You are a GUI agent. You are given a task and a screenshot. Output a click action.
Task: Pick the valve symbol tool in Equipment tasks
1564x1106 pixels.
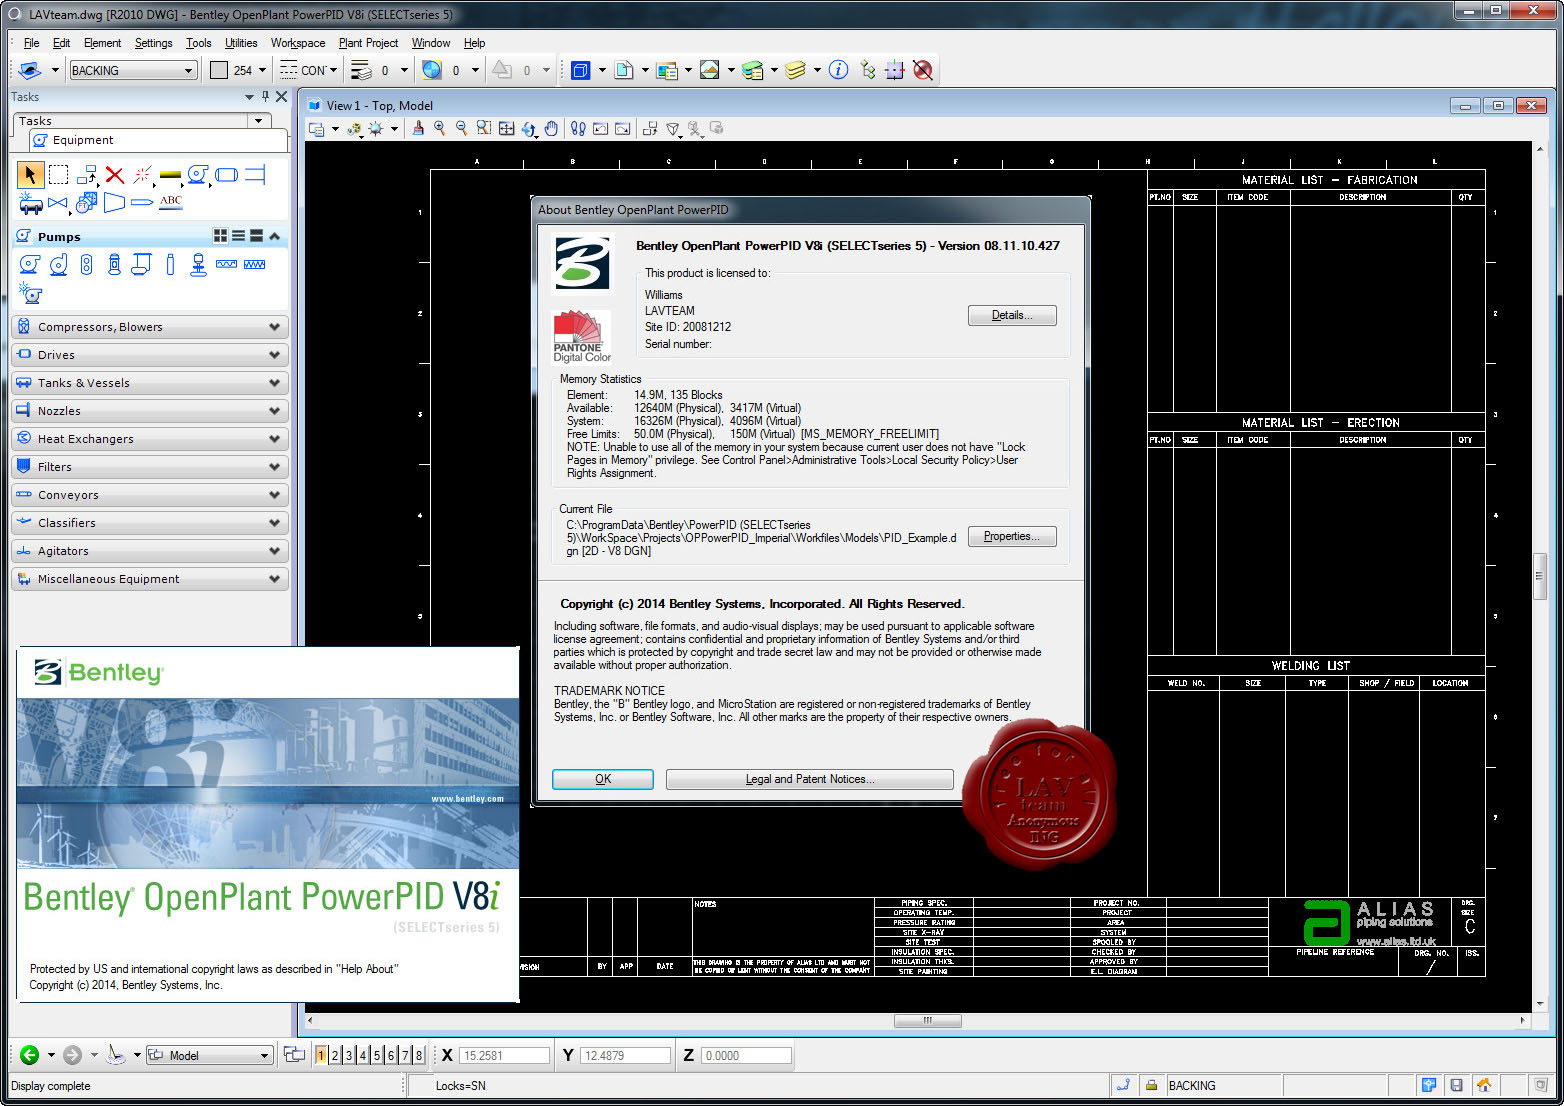coord(58,203)
